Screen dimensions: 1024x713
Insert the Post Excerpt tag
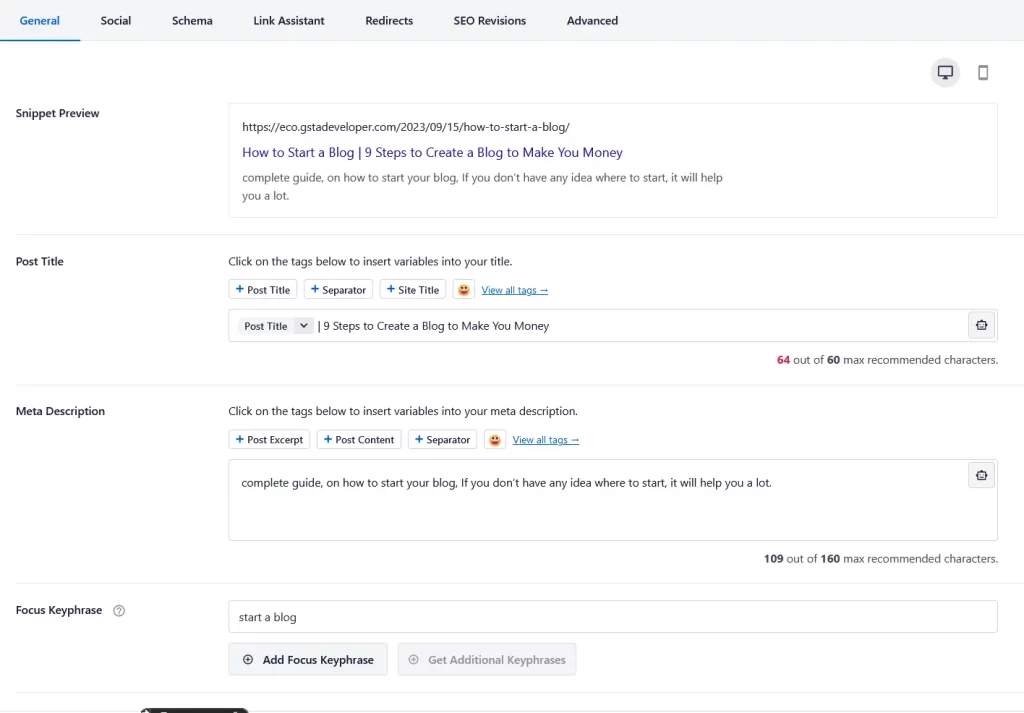269,439
